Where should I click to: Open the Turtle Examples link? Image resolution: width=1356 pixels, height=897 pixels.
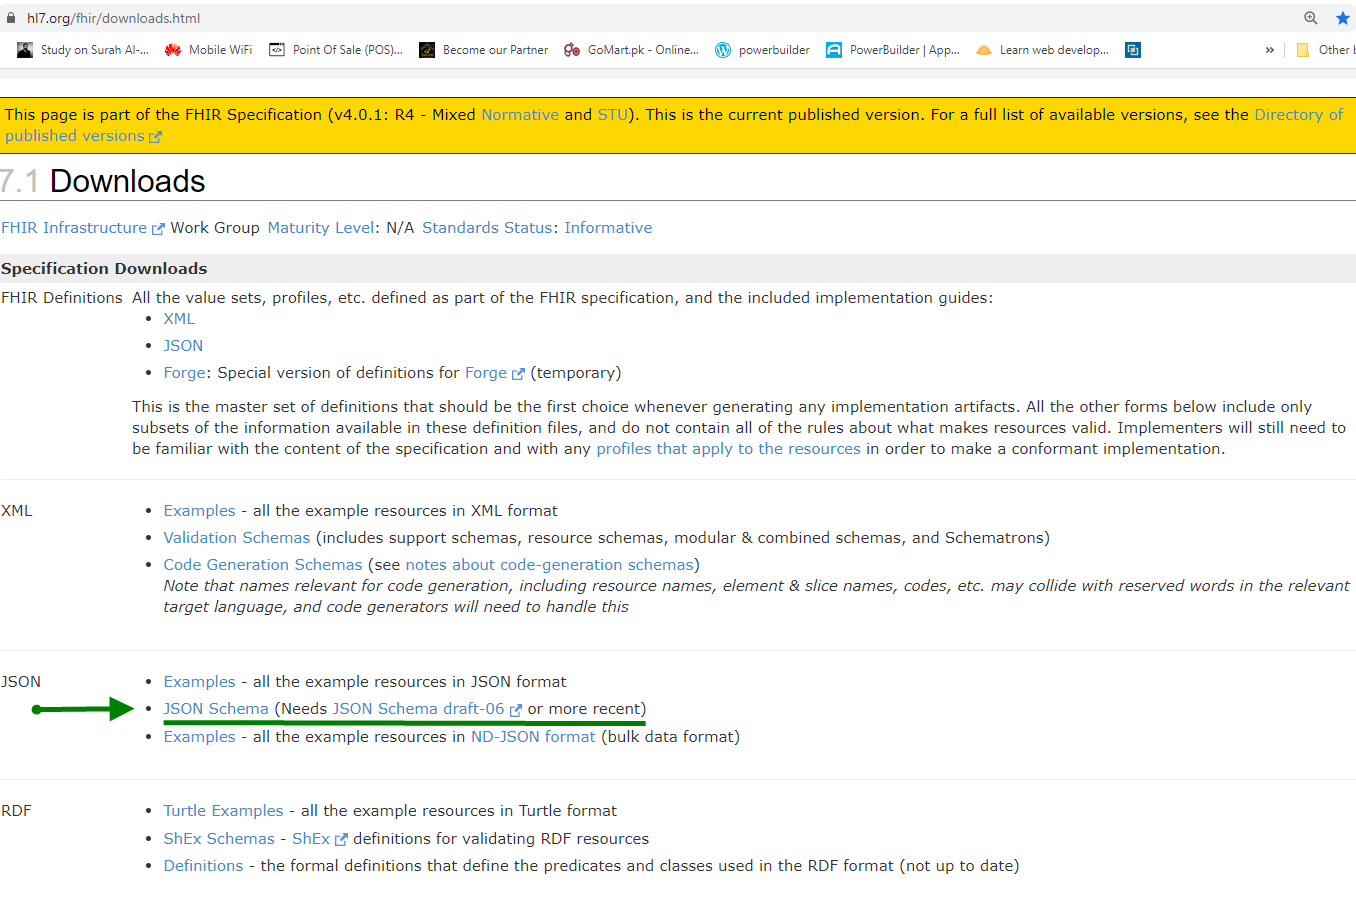pyautogui.click(x=223, y=811)
